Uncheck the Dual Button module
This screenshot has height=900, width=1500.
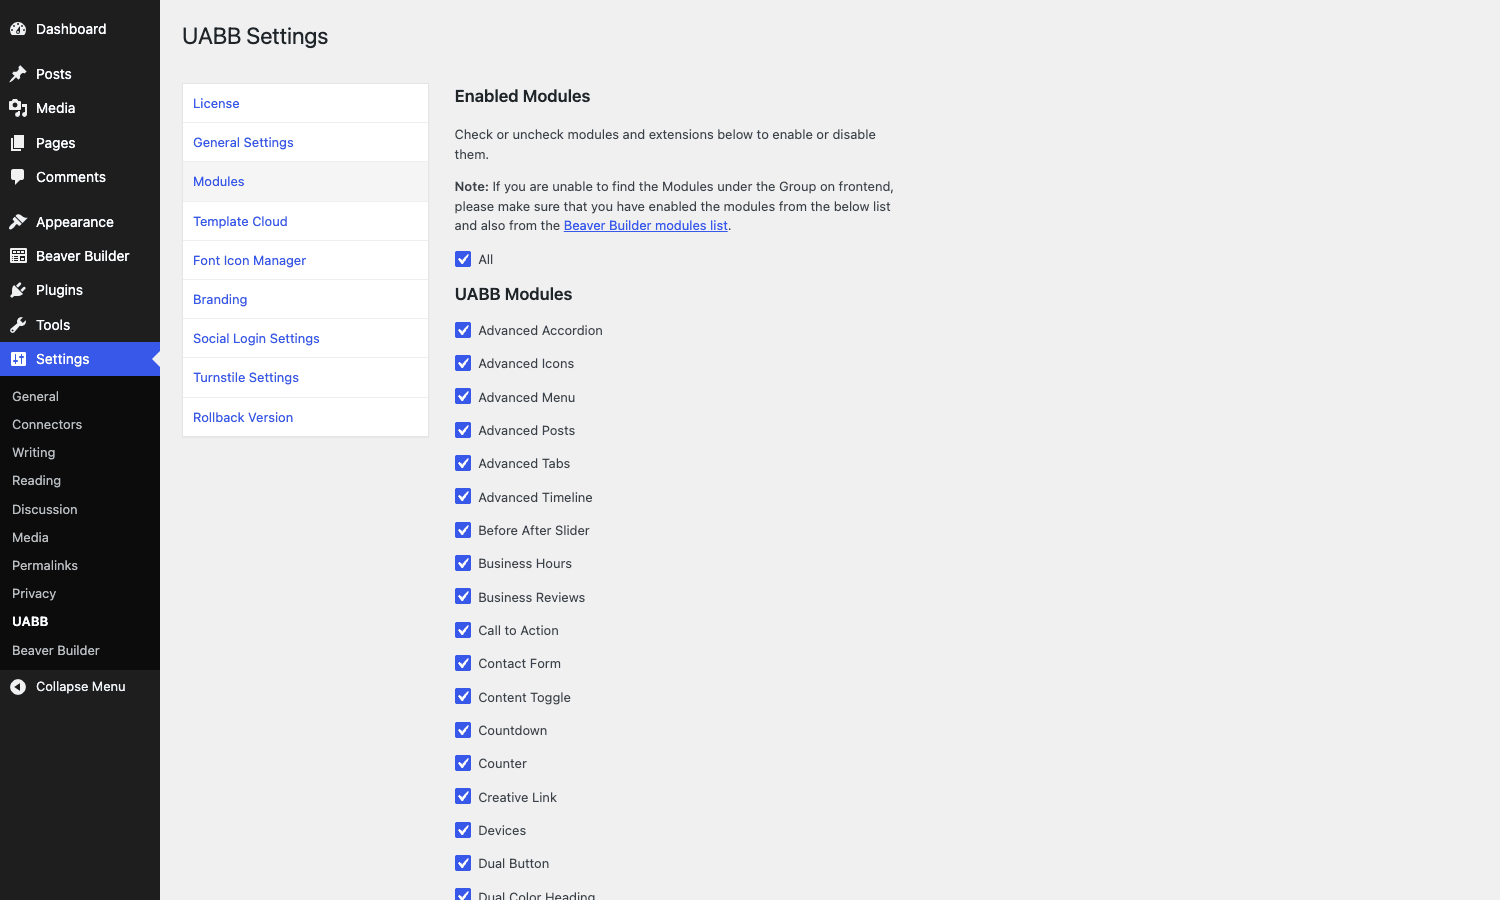click(463, 863)
